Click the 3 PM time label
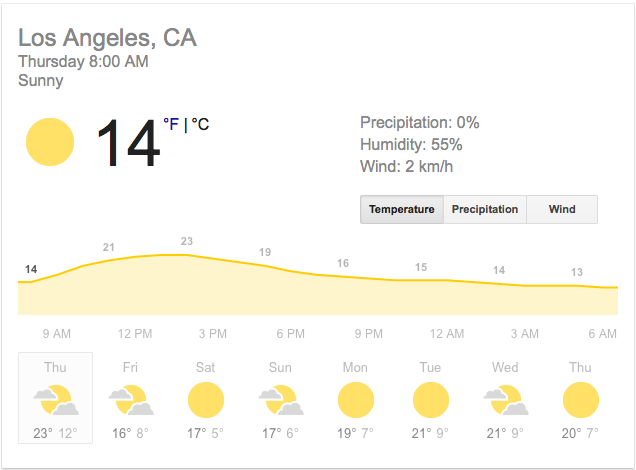Screen dimensions: 636x470 coord(213,334)
